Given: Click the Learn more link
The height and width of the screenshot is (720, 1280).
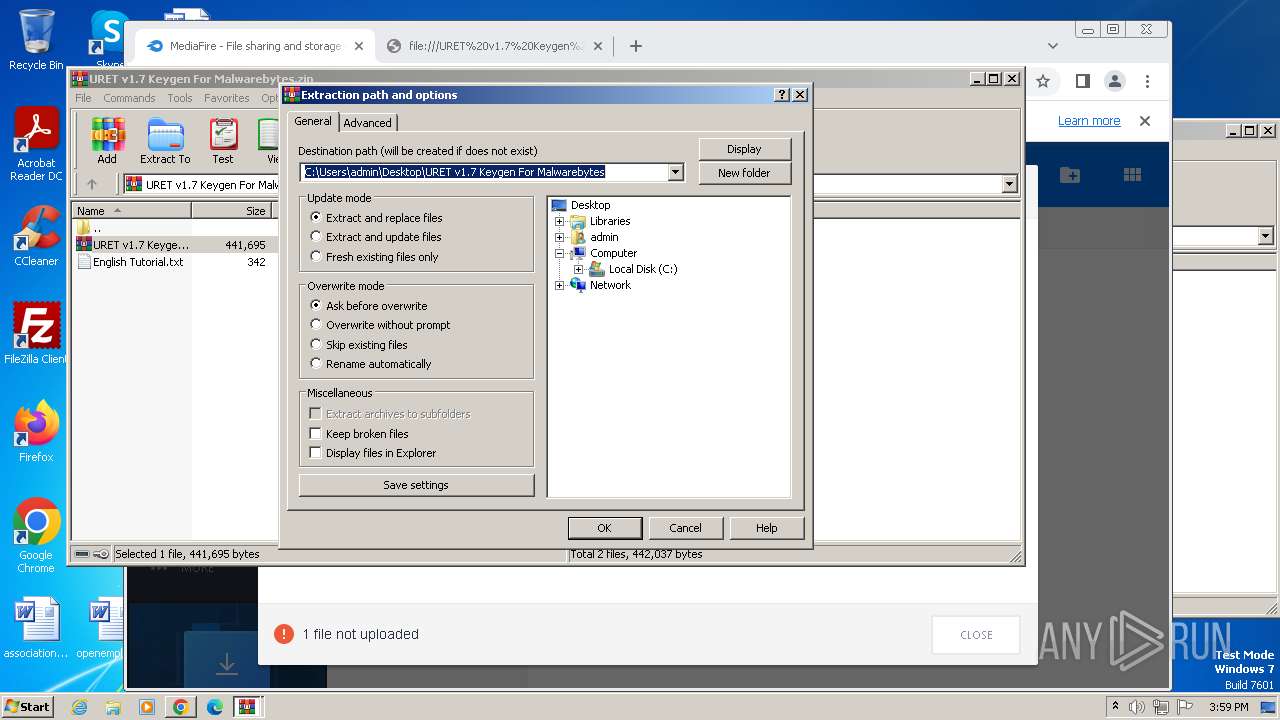Looking at the screenshot, I should 1089,121.
